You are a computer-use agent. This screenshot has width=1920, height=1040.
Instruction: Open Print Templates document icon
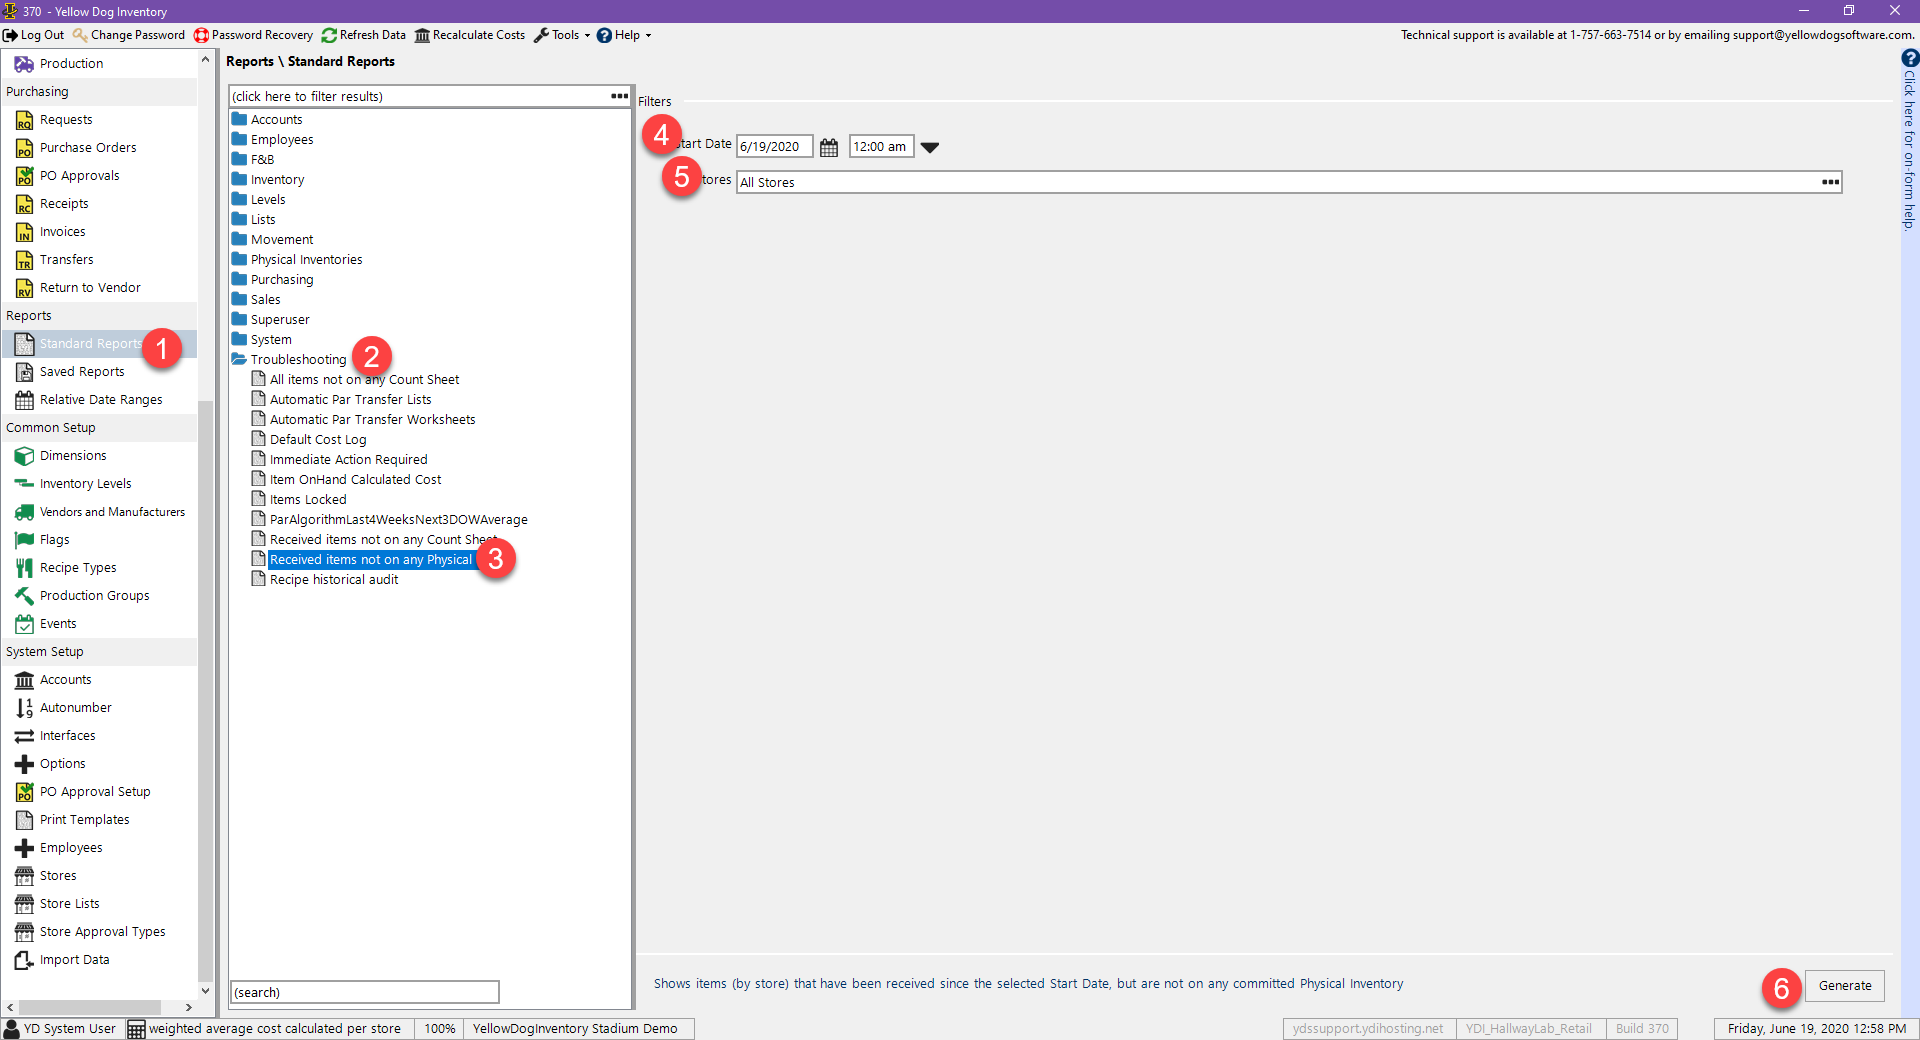click(x=24, y=820)
